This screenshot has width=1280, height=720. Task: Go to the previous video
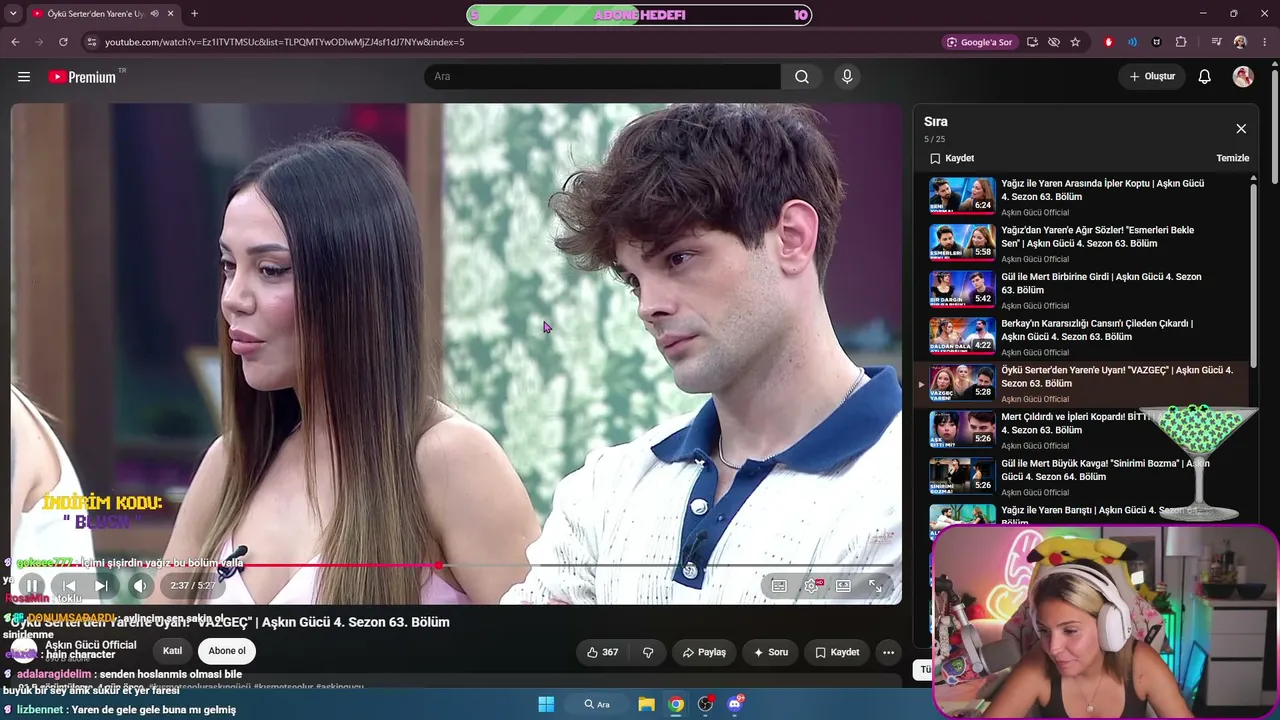tap(69, 586)
